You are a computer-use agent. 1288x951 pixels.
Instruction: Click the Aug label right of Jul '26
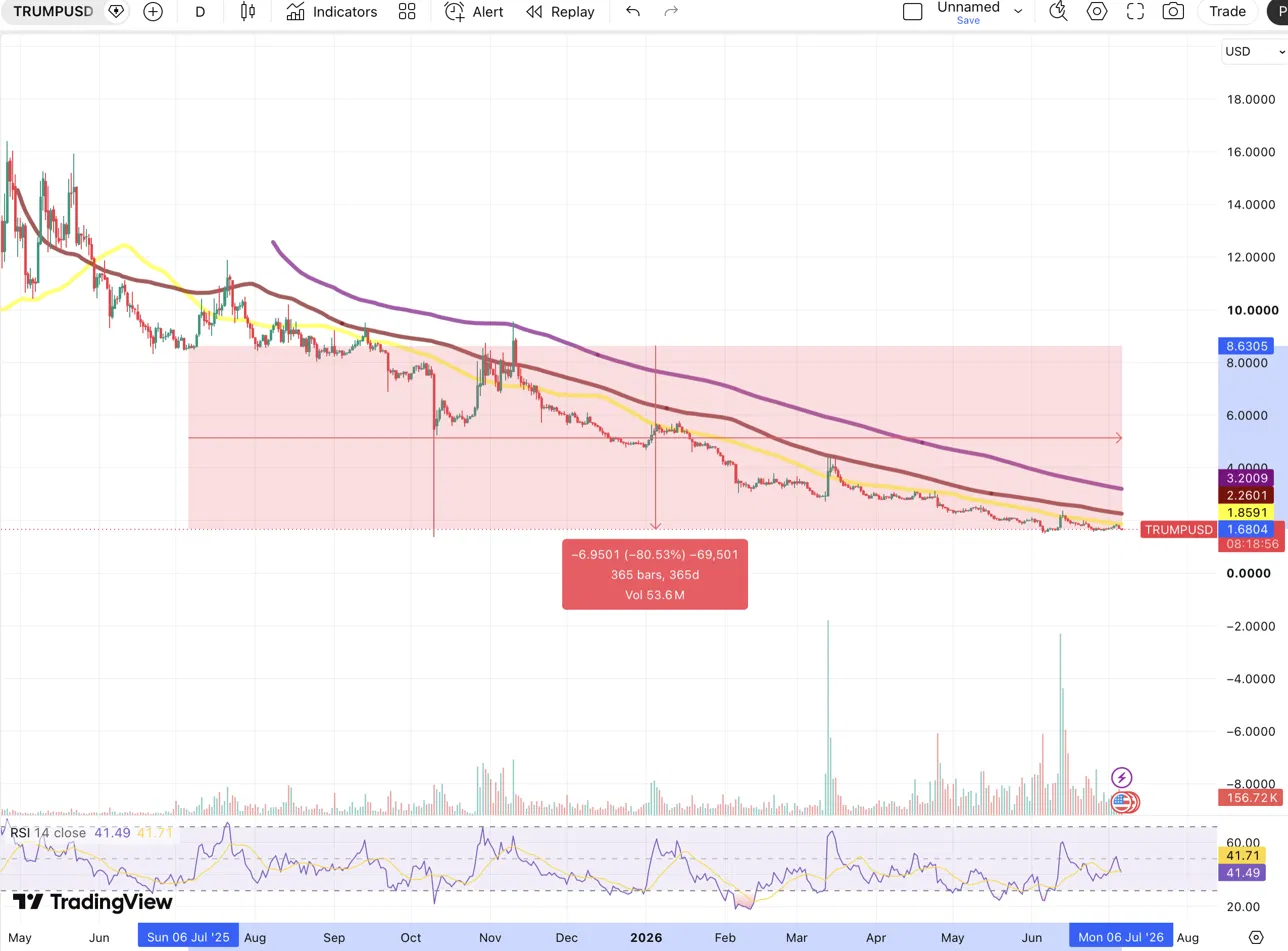pos(1187,938)
